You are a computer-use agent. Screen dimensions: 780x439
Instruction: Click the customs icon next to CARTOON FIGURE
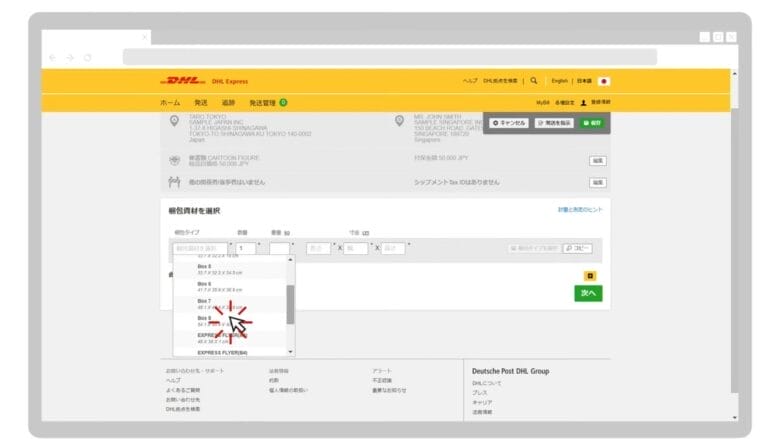tap(174, 160)
